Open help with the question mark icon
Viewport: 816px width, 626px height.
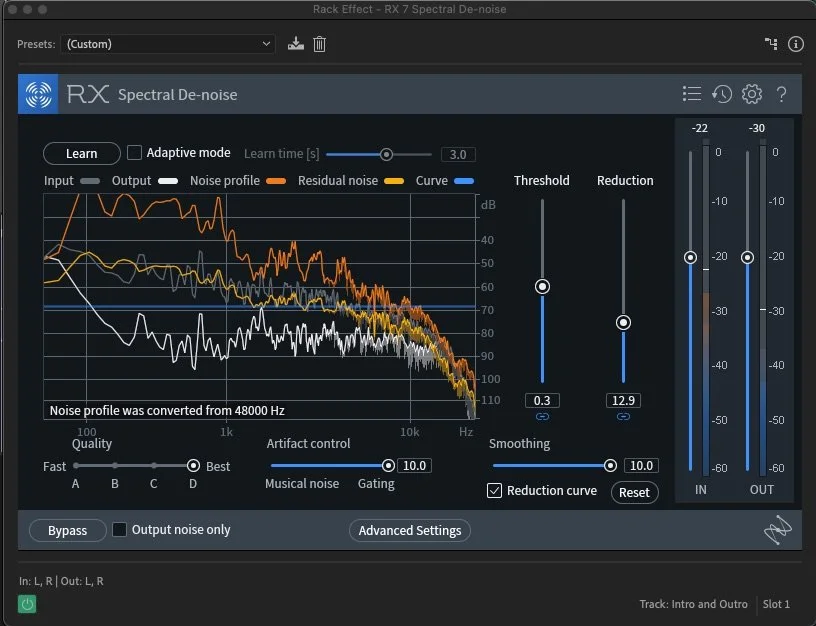click(x=781, y=94)
